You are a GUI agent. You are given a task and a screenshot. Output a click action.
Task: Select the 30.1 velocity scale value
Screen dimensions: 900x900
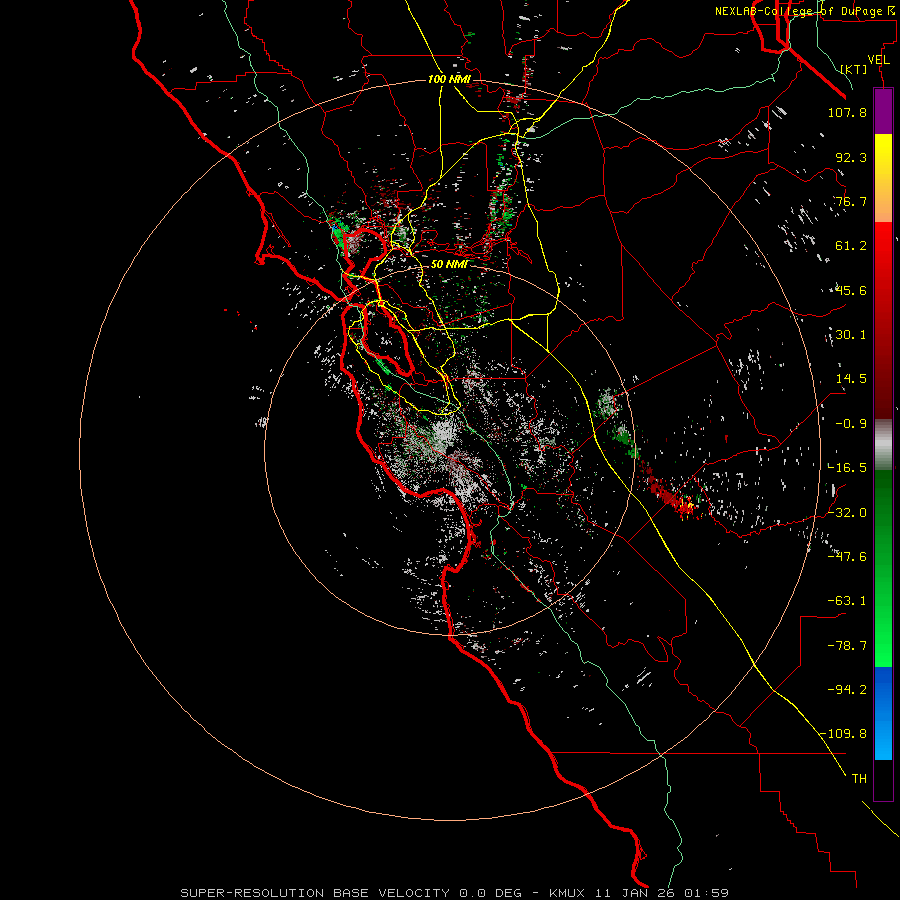[851, 335]
